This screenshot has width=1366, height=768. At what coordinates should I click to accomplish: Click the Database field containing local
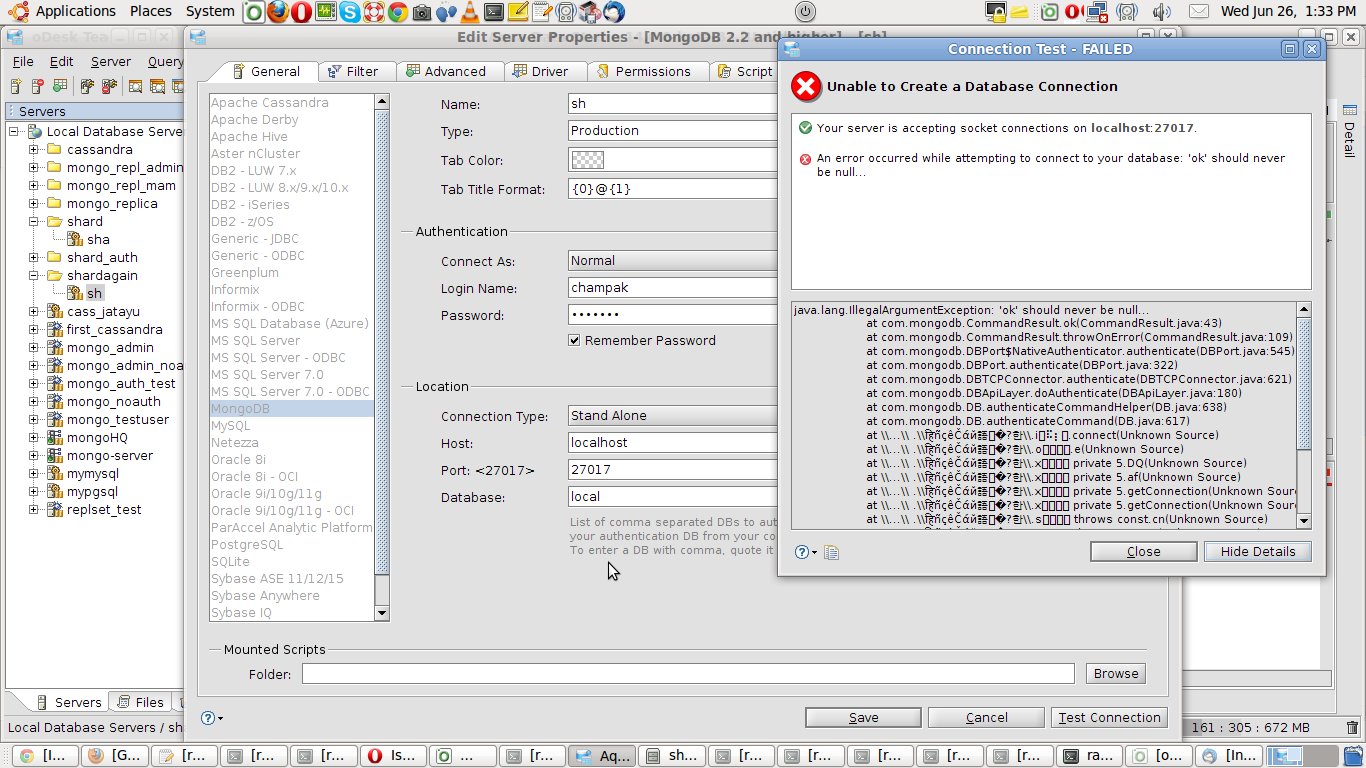pos(673,497)
